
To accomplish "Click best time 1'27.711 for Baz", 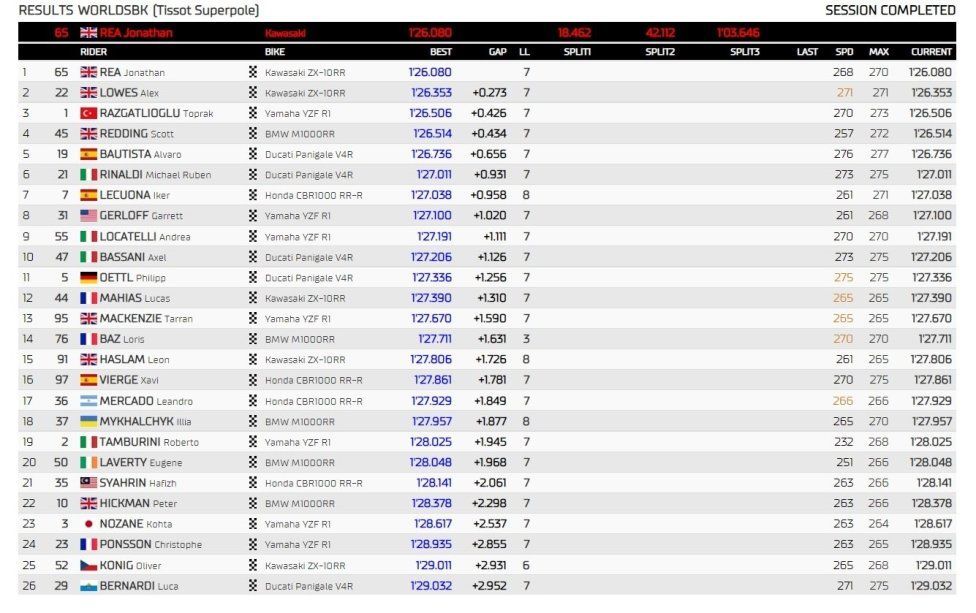I will coord(434,339).
